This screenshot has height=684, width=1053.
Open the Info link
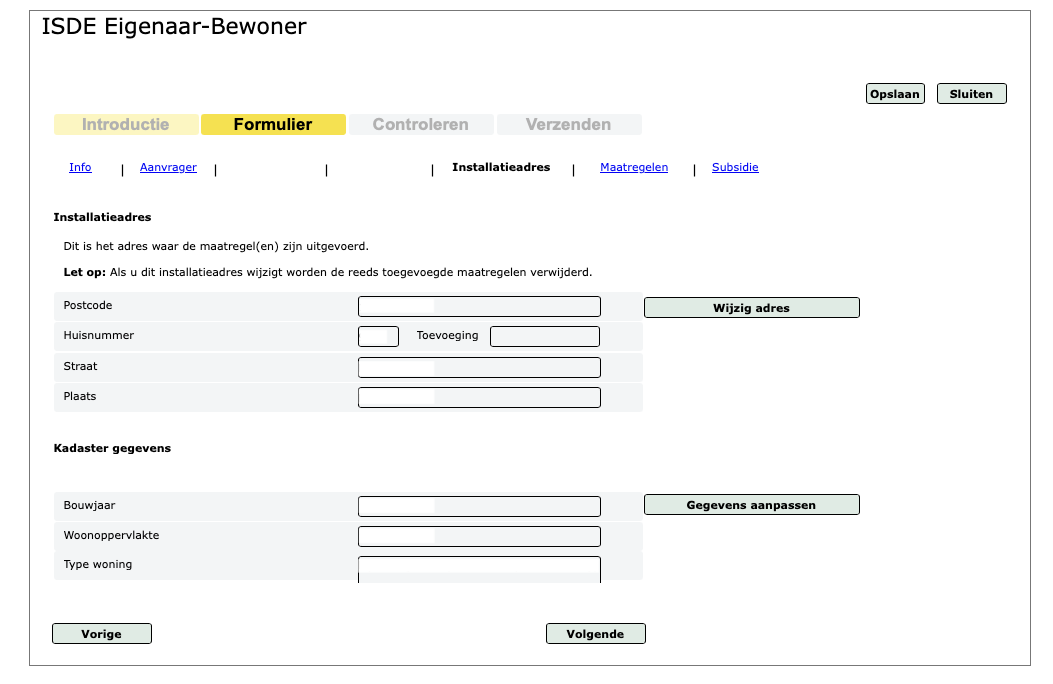click(x=80, y=167)
